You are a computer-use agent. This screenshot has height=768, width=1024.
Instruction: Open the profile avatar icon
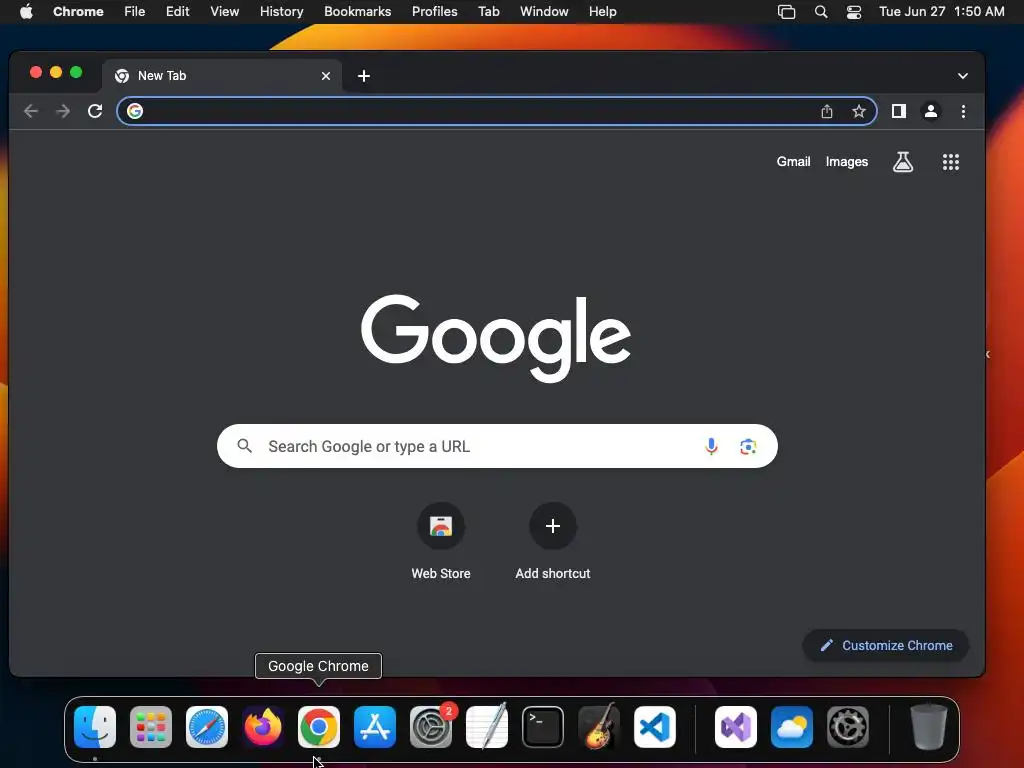coord(931,112)
